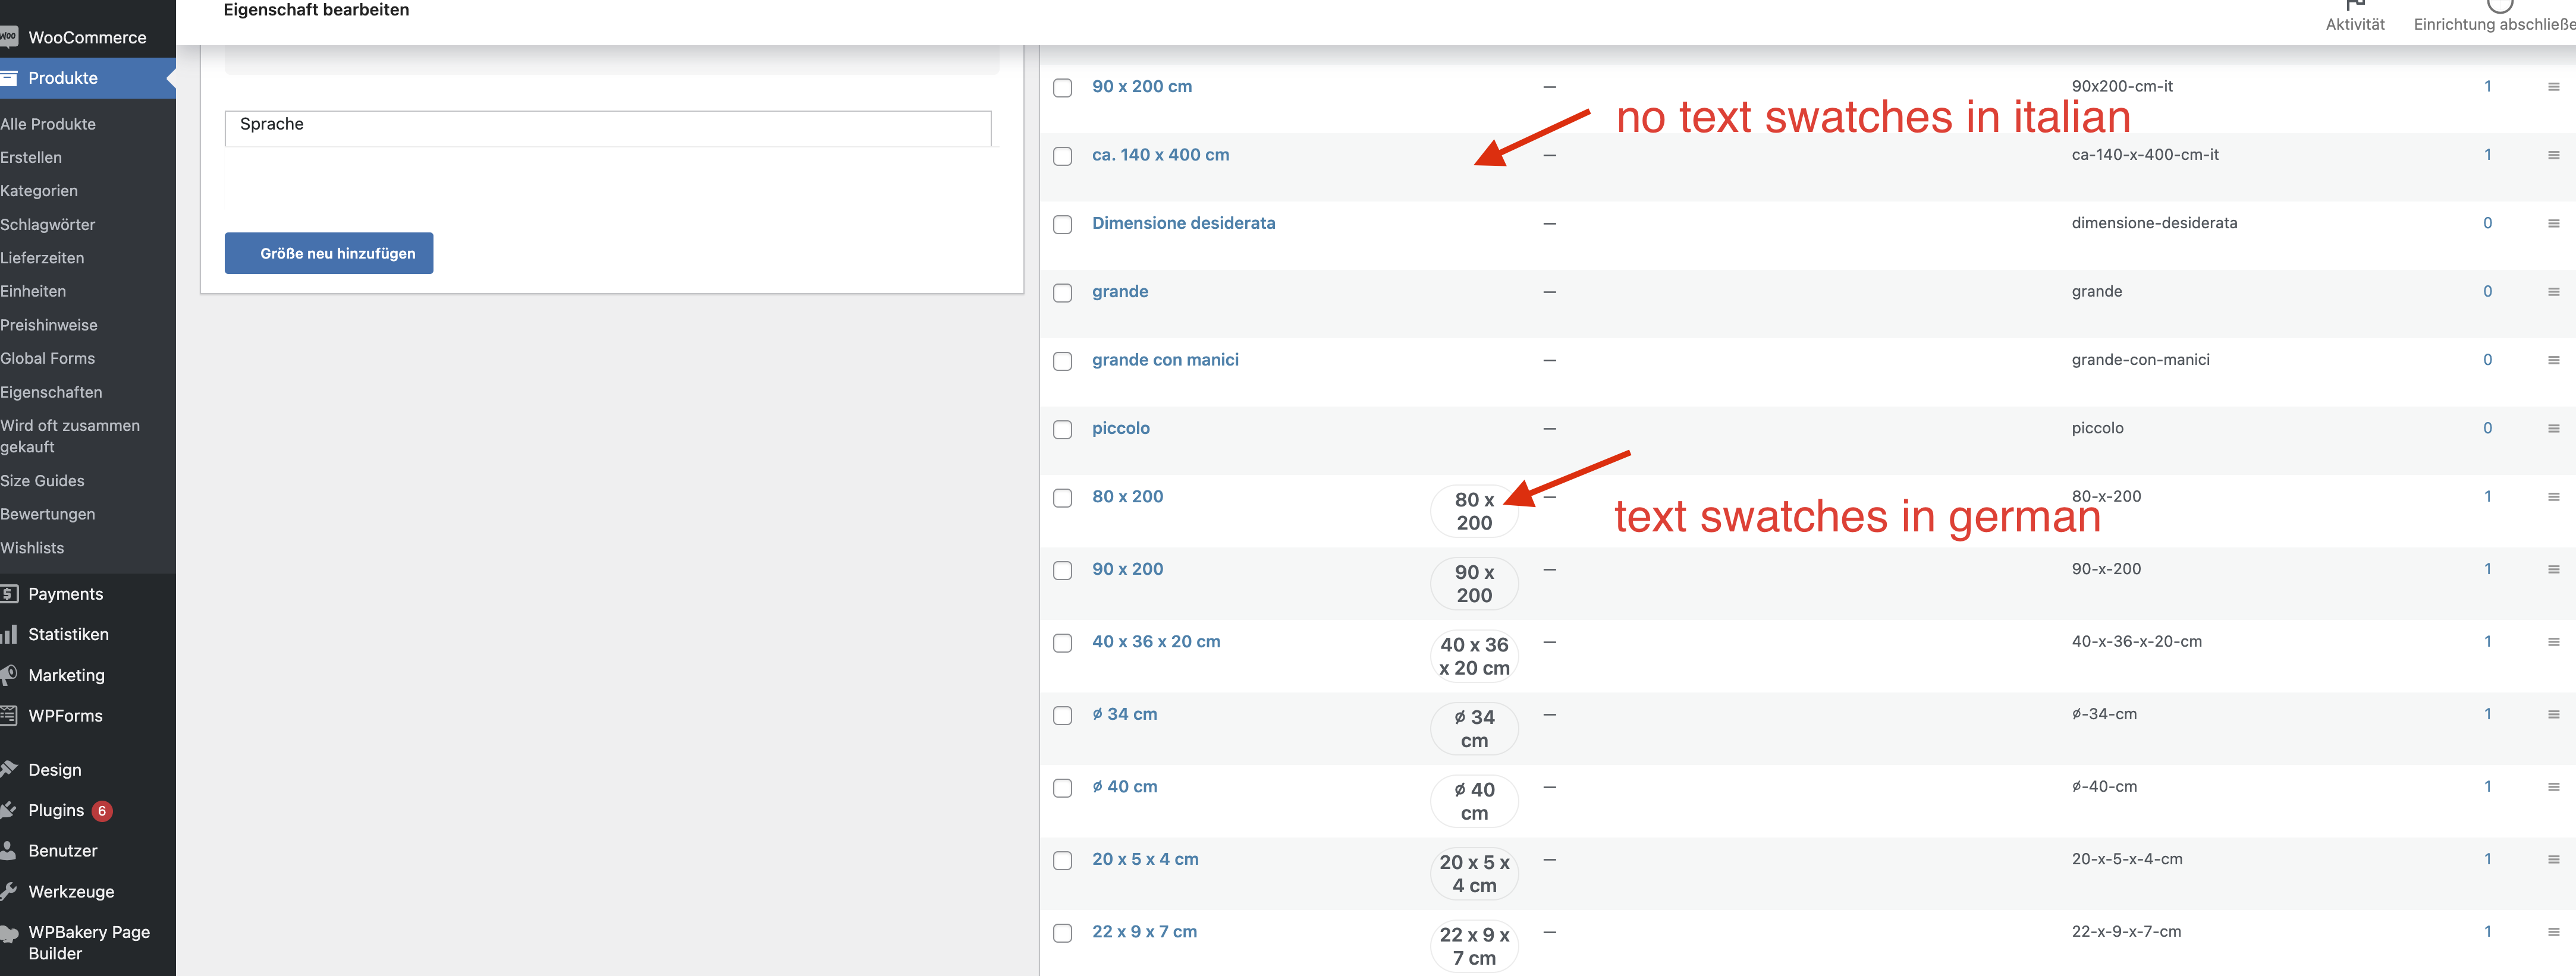Select the Dimensione desiderata row checkbox

click(x=1062, y=225)
